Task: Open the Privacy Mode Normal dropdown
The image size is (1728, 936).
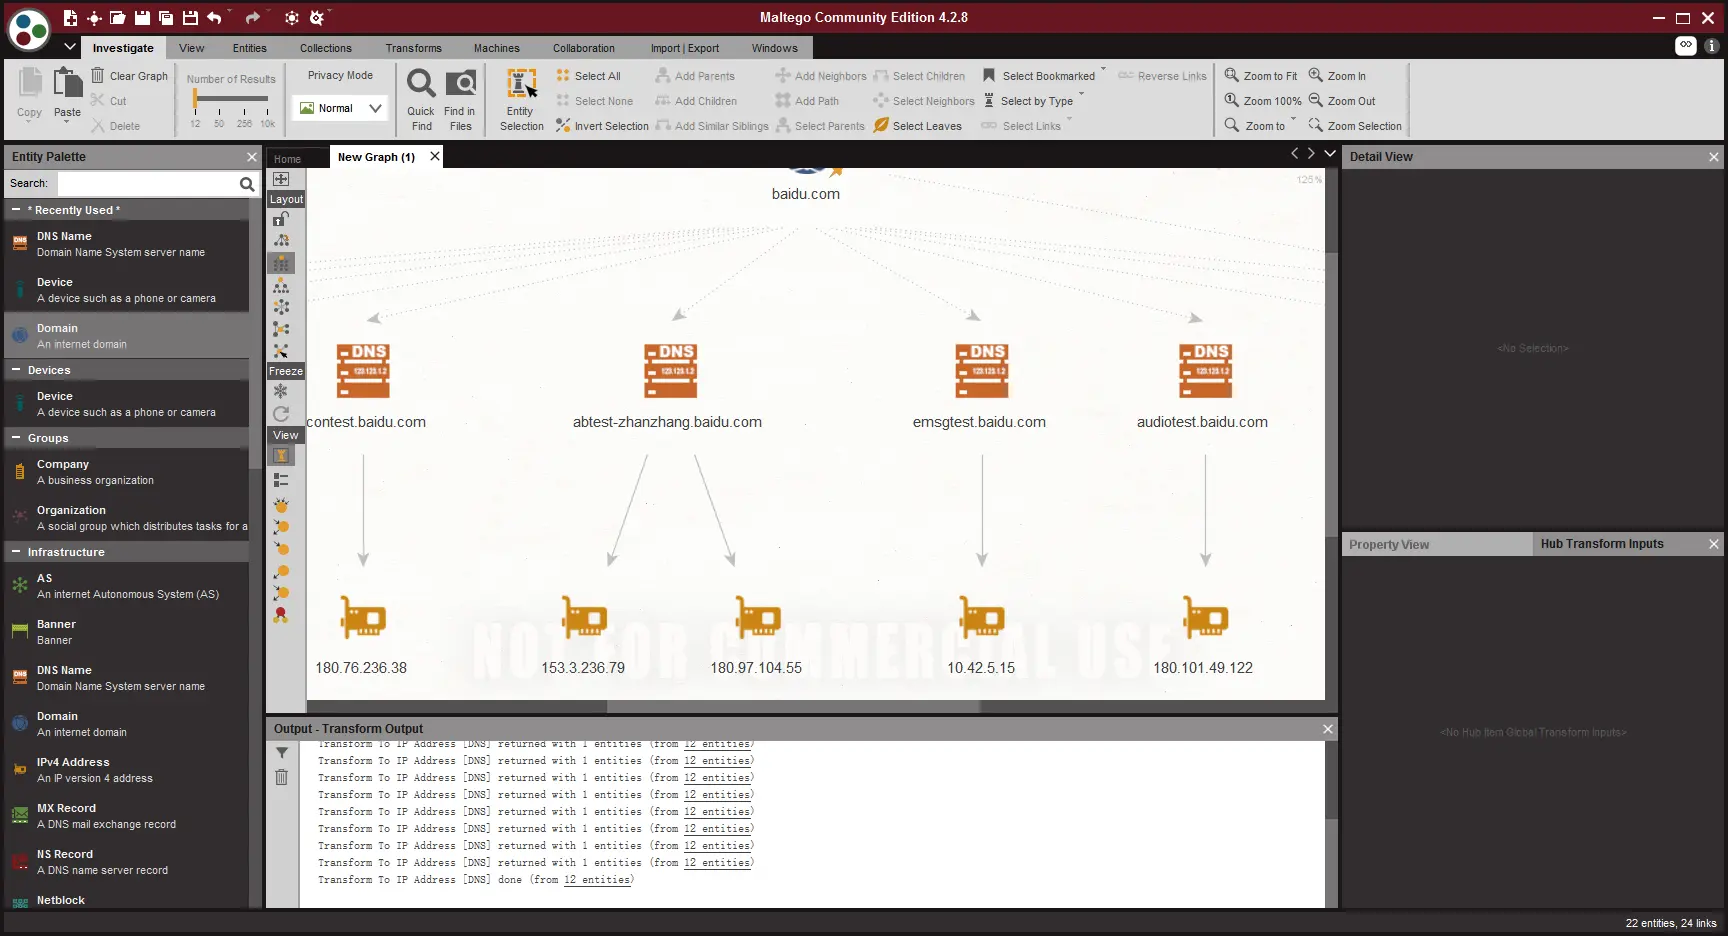Action: [x=340, y=108]
